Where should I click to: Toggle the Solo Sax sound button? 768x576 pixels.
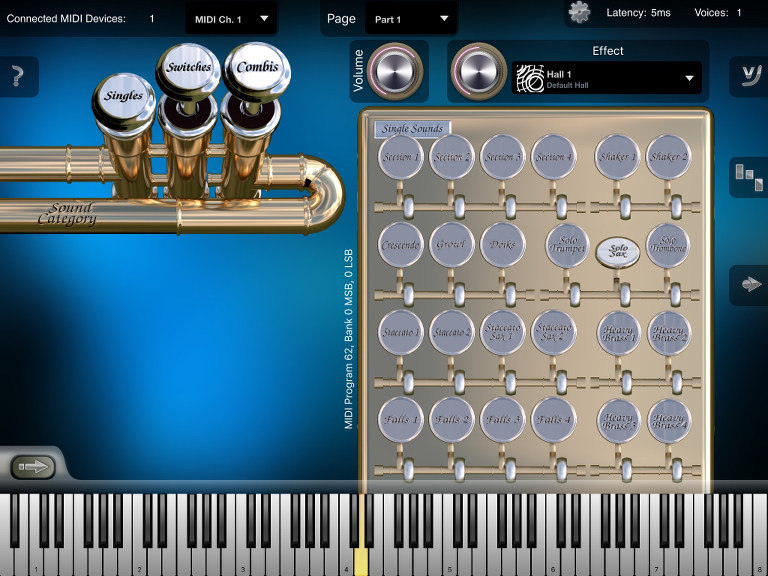[x=618, y=253]
